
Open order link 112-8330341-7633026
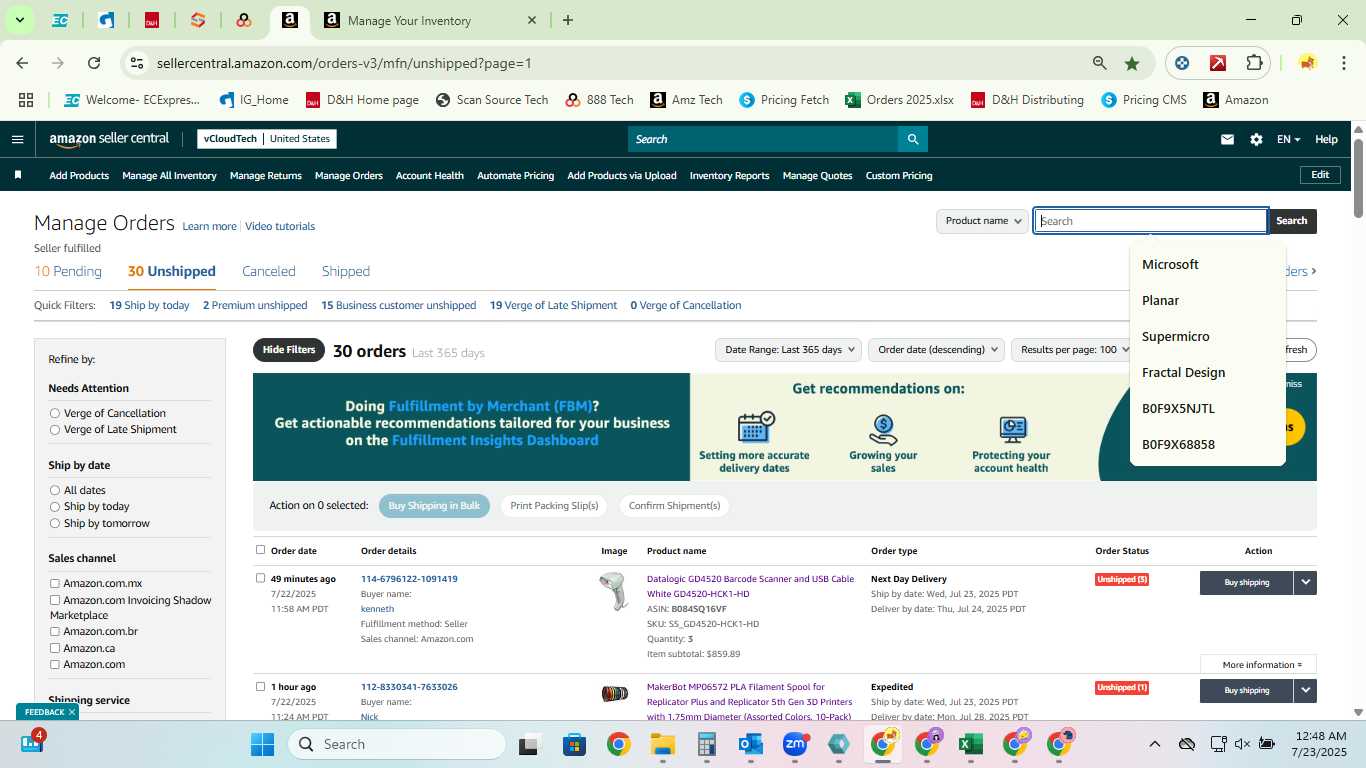(409, 687)
